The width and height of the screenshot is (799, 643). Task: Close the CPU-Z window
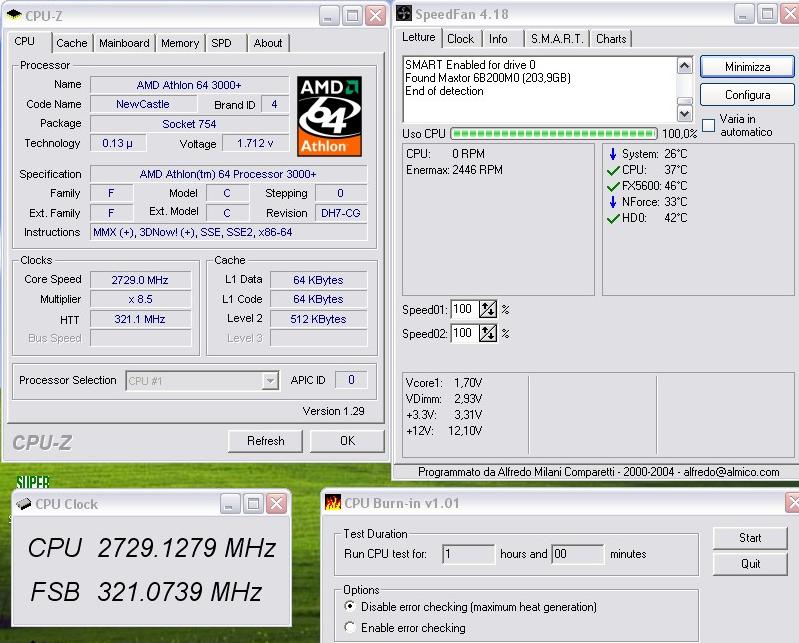[x=376, y=16]
